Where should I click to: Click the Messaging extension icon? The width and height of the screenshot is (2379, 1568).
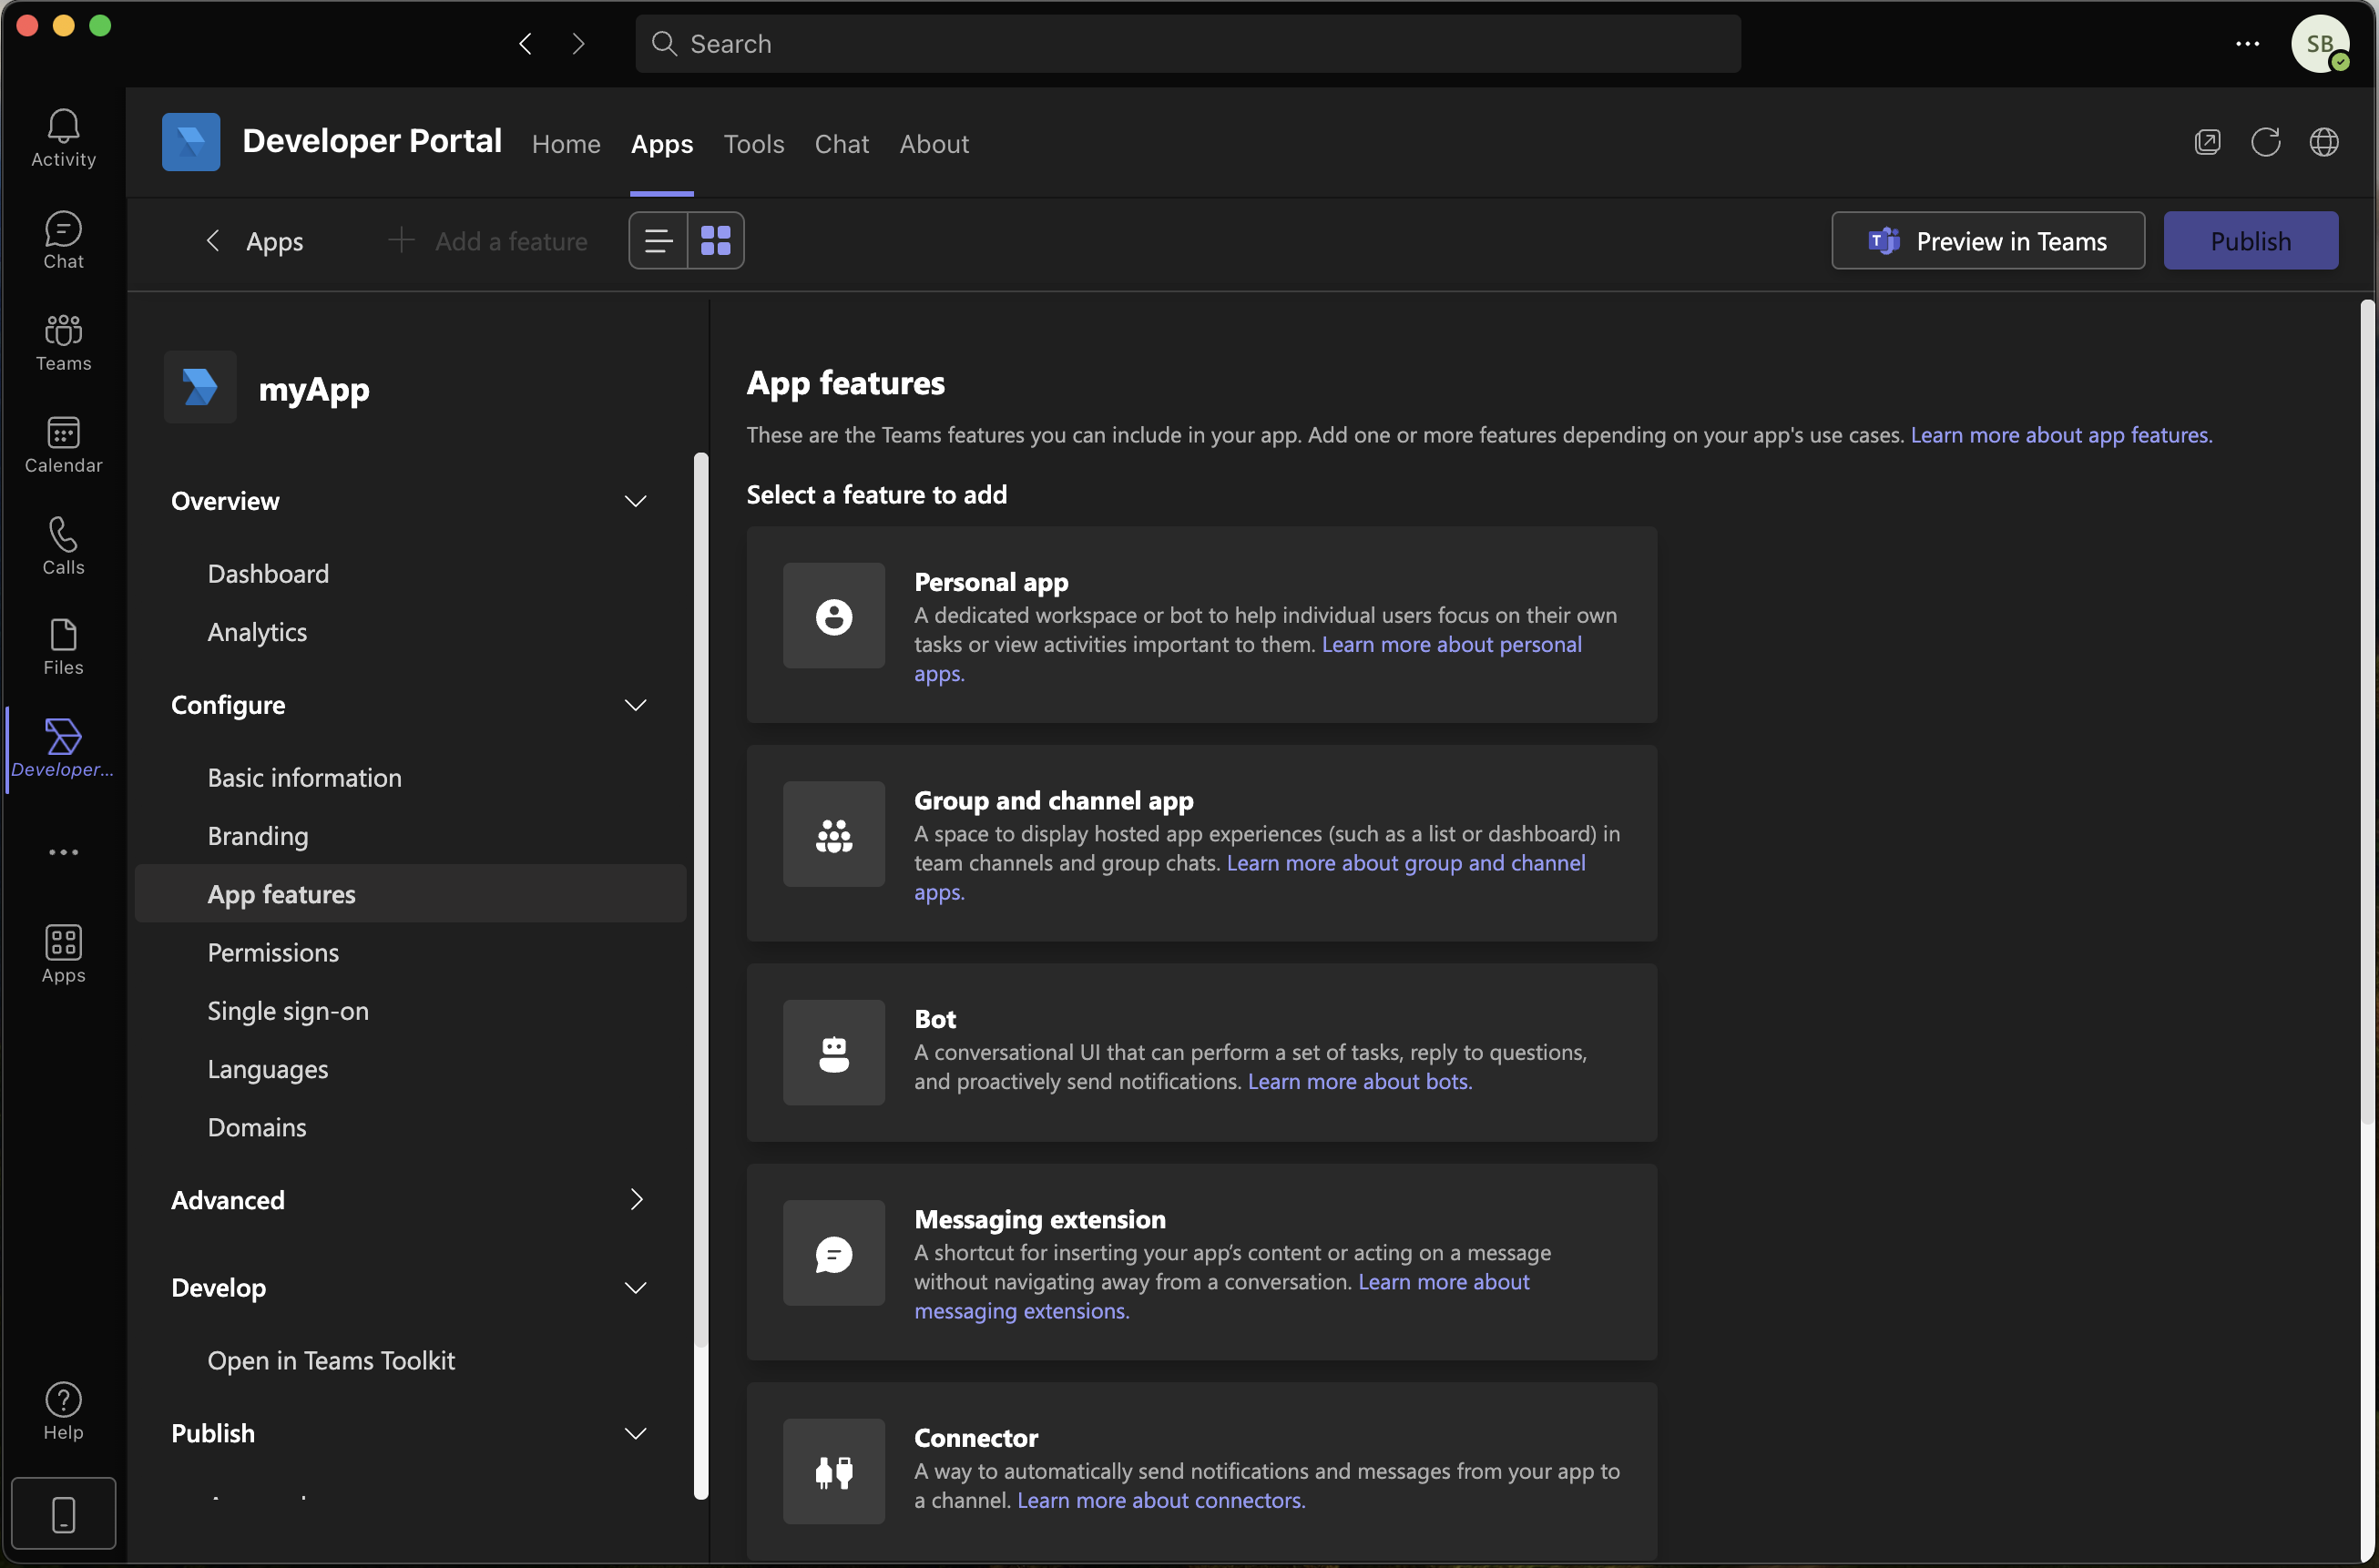pos(834,1254)
